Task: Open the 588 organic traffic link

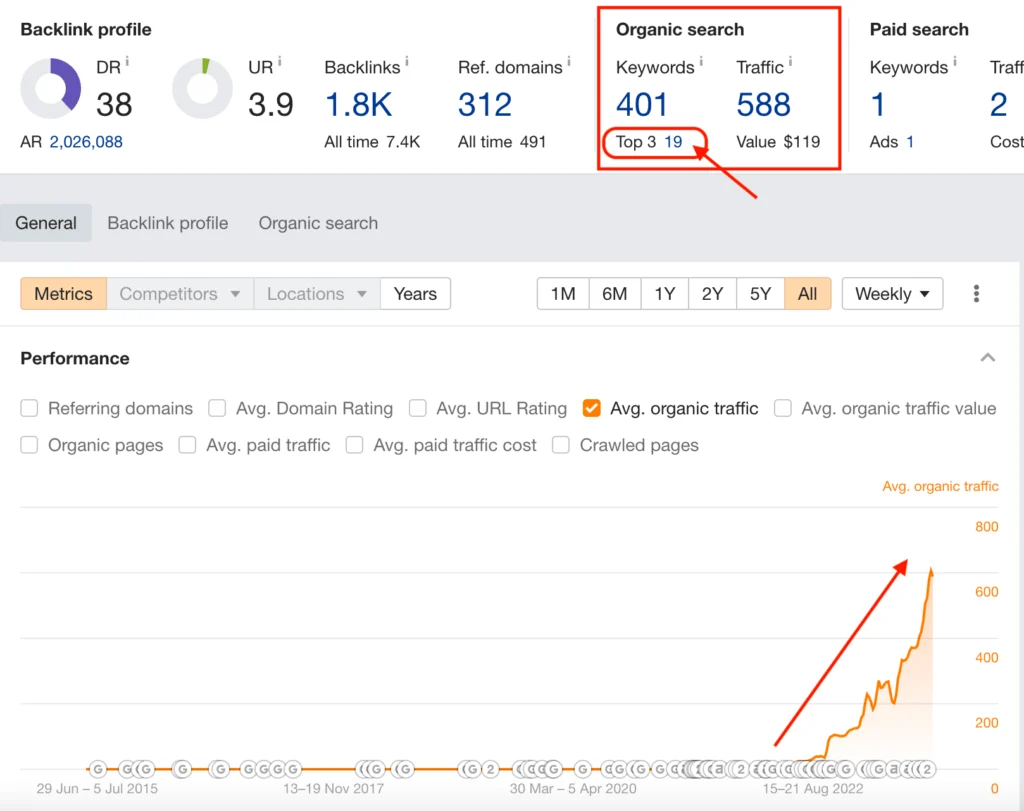Action: coord(763,104)
